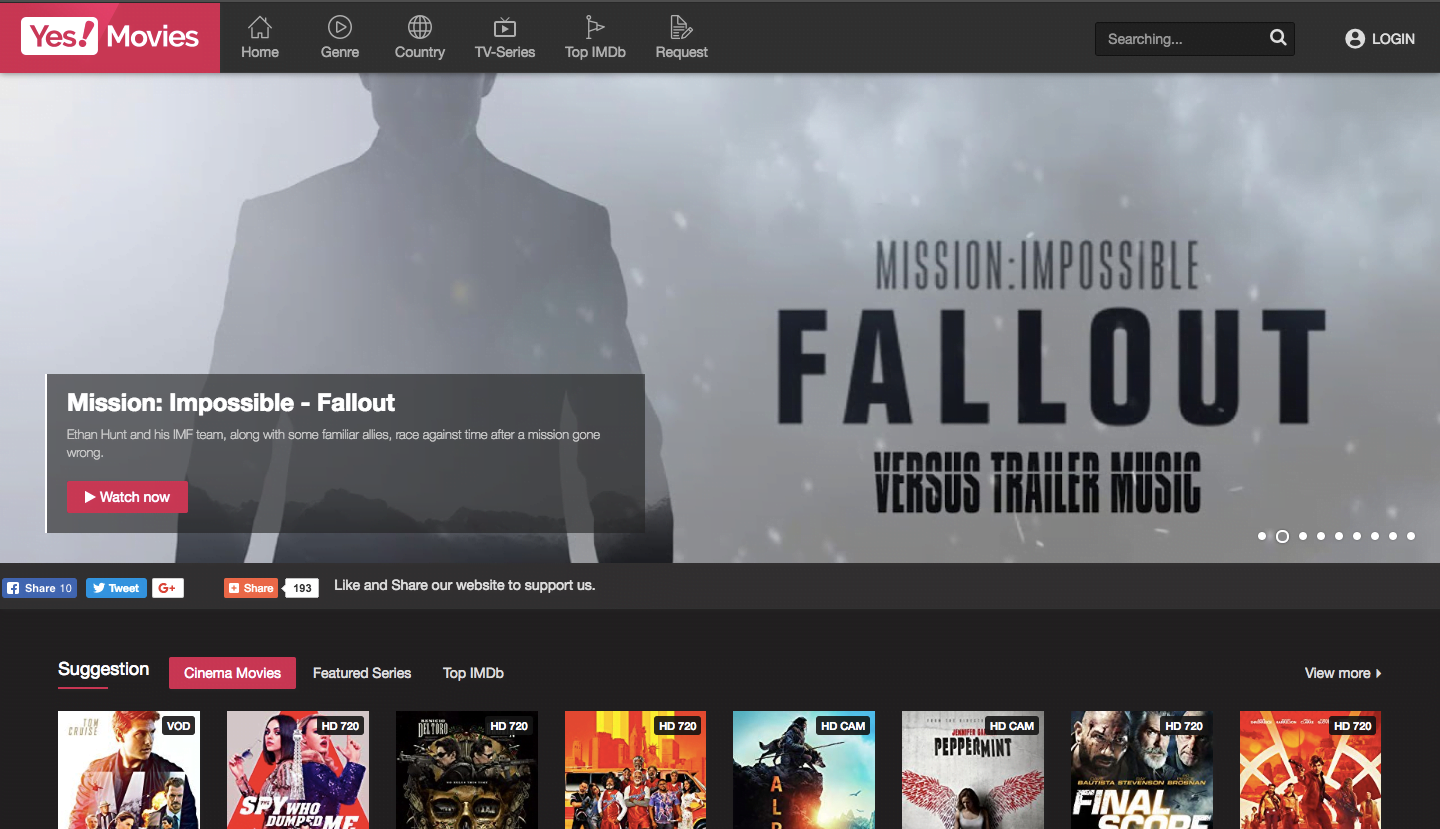Open the red-orange HD 720 poster at far right
The image size is (1440, 829).
tap(1311, 770)
